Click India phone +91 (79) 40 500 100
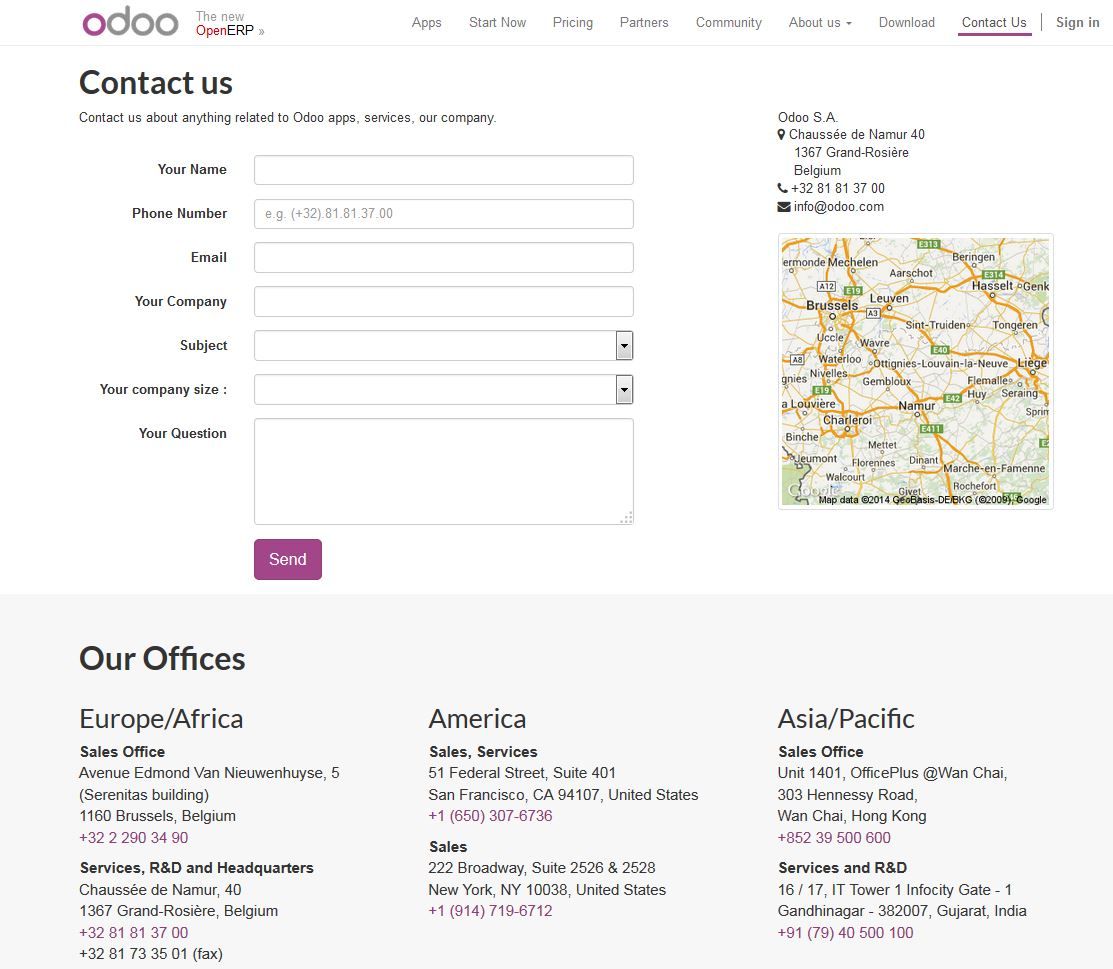Viewport: 1113px width, 969px height. (x=845, y=933)
